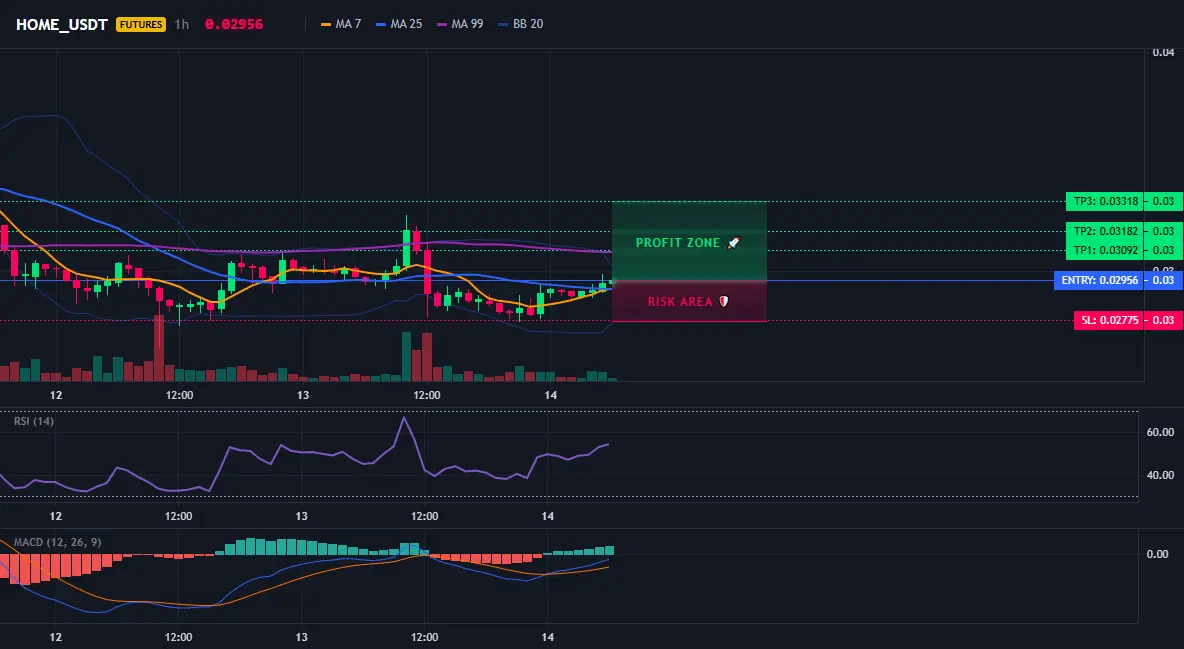Click the HOME_USDT symbol title

(x=62, y=24)
